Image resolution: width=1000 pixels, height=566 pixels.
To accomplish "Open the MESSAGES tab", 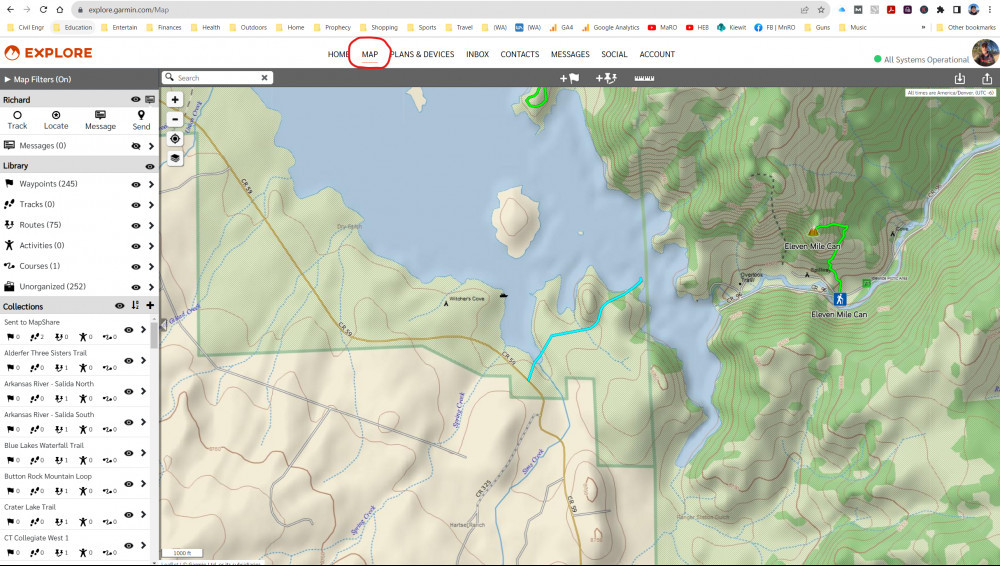I will click(570, 54).
